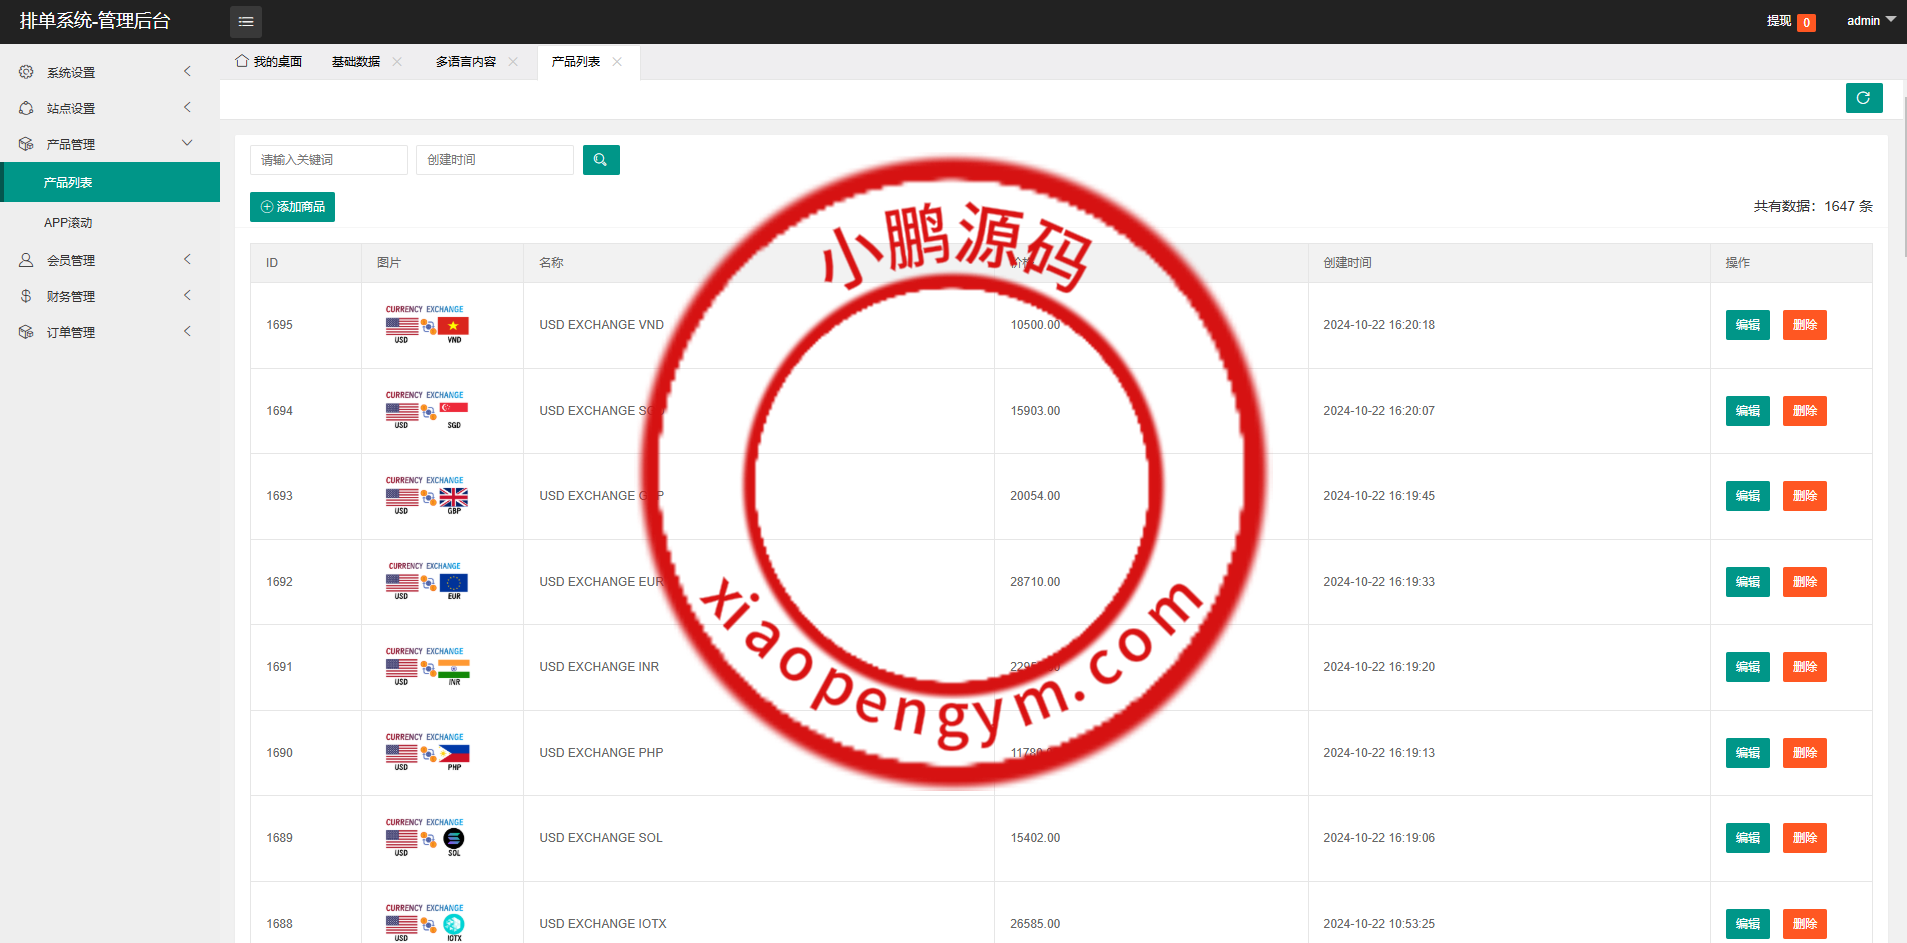Click the USD EXCHANGE VND product thumbnail
The width and height of the screenshot is (1907, 943).
427,325
